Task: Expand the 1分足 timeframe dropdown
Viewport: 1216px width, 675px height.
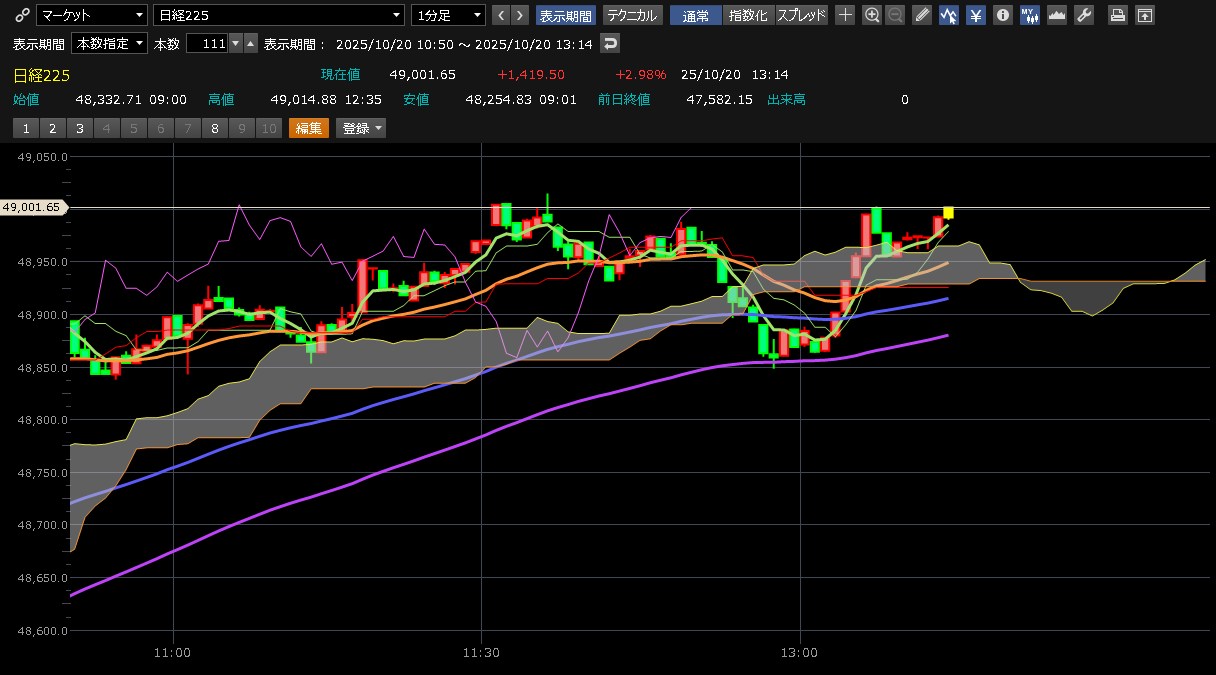Action: click(448, 15)
